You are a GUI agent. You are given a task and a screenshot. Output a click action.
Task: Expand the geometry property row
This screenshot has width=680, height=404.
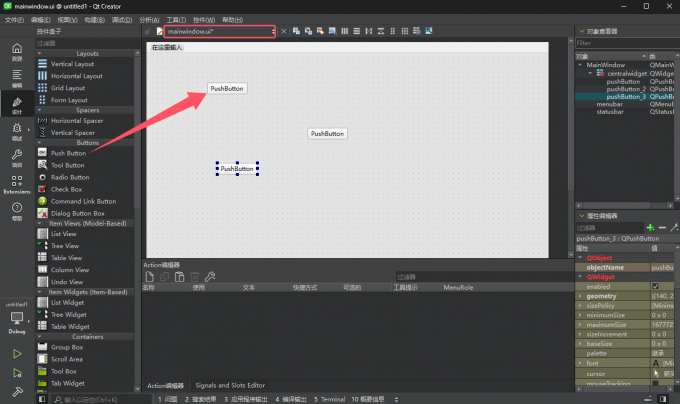(x=581, y=296)
